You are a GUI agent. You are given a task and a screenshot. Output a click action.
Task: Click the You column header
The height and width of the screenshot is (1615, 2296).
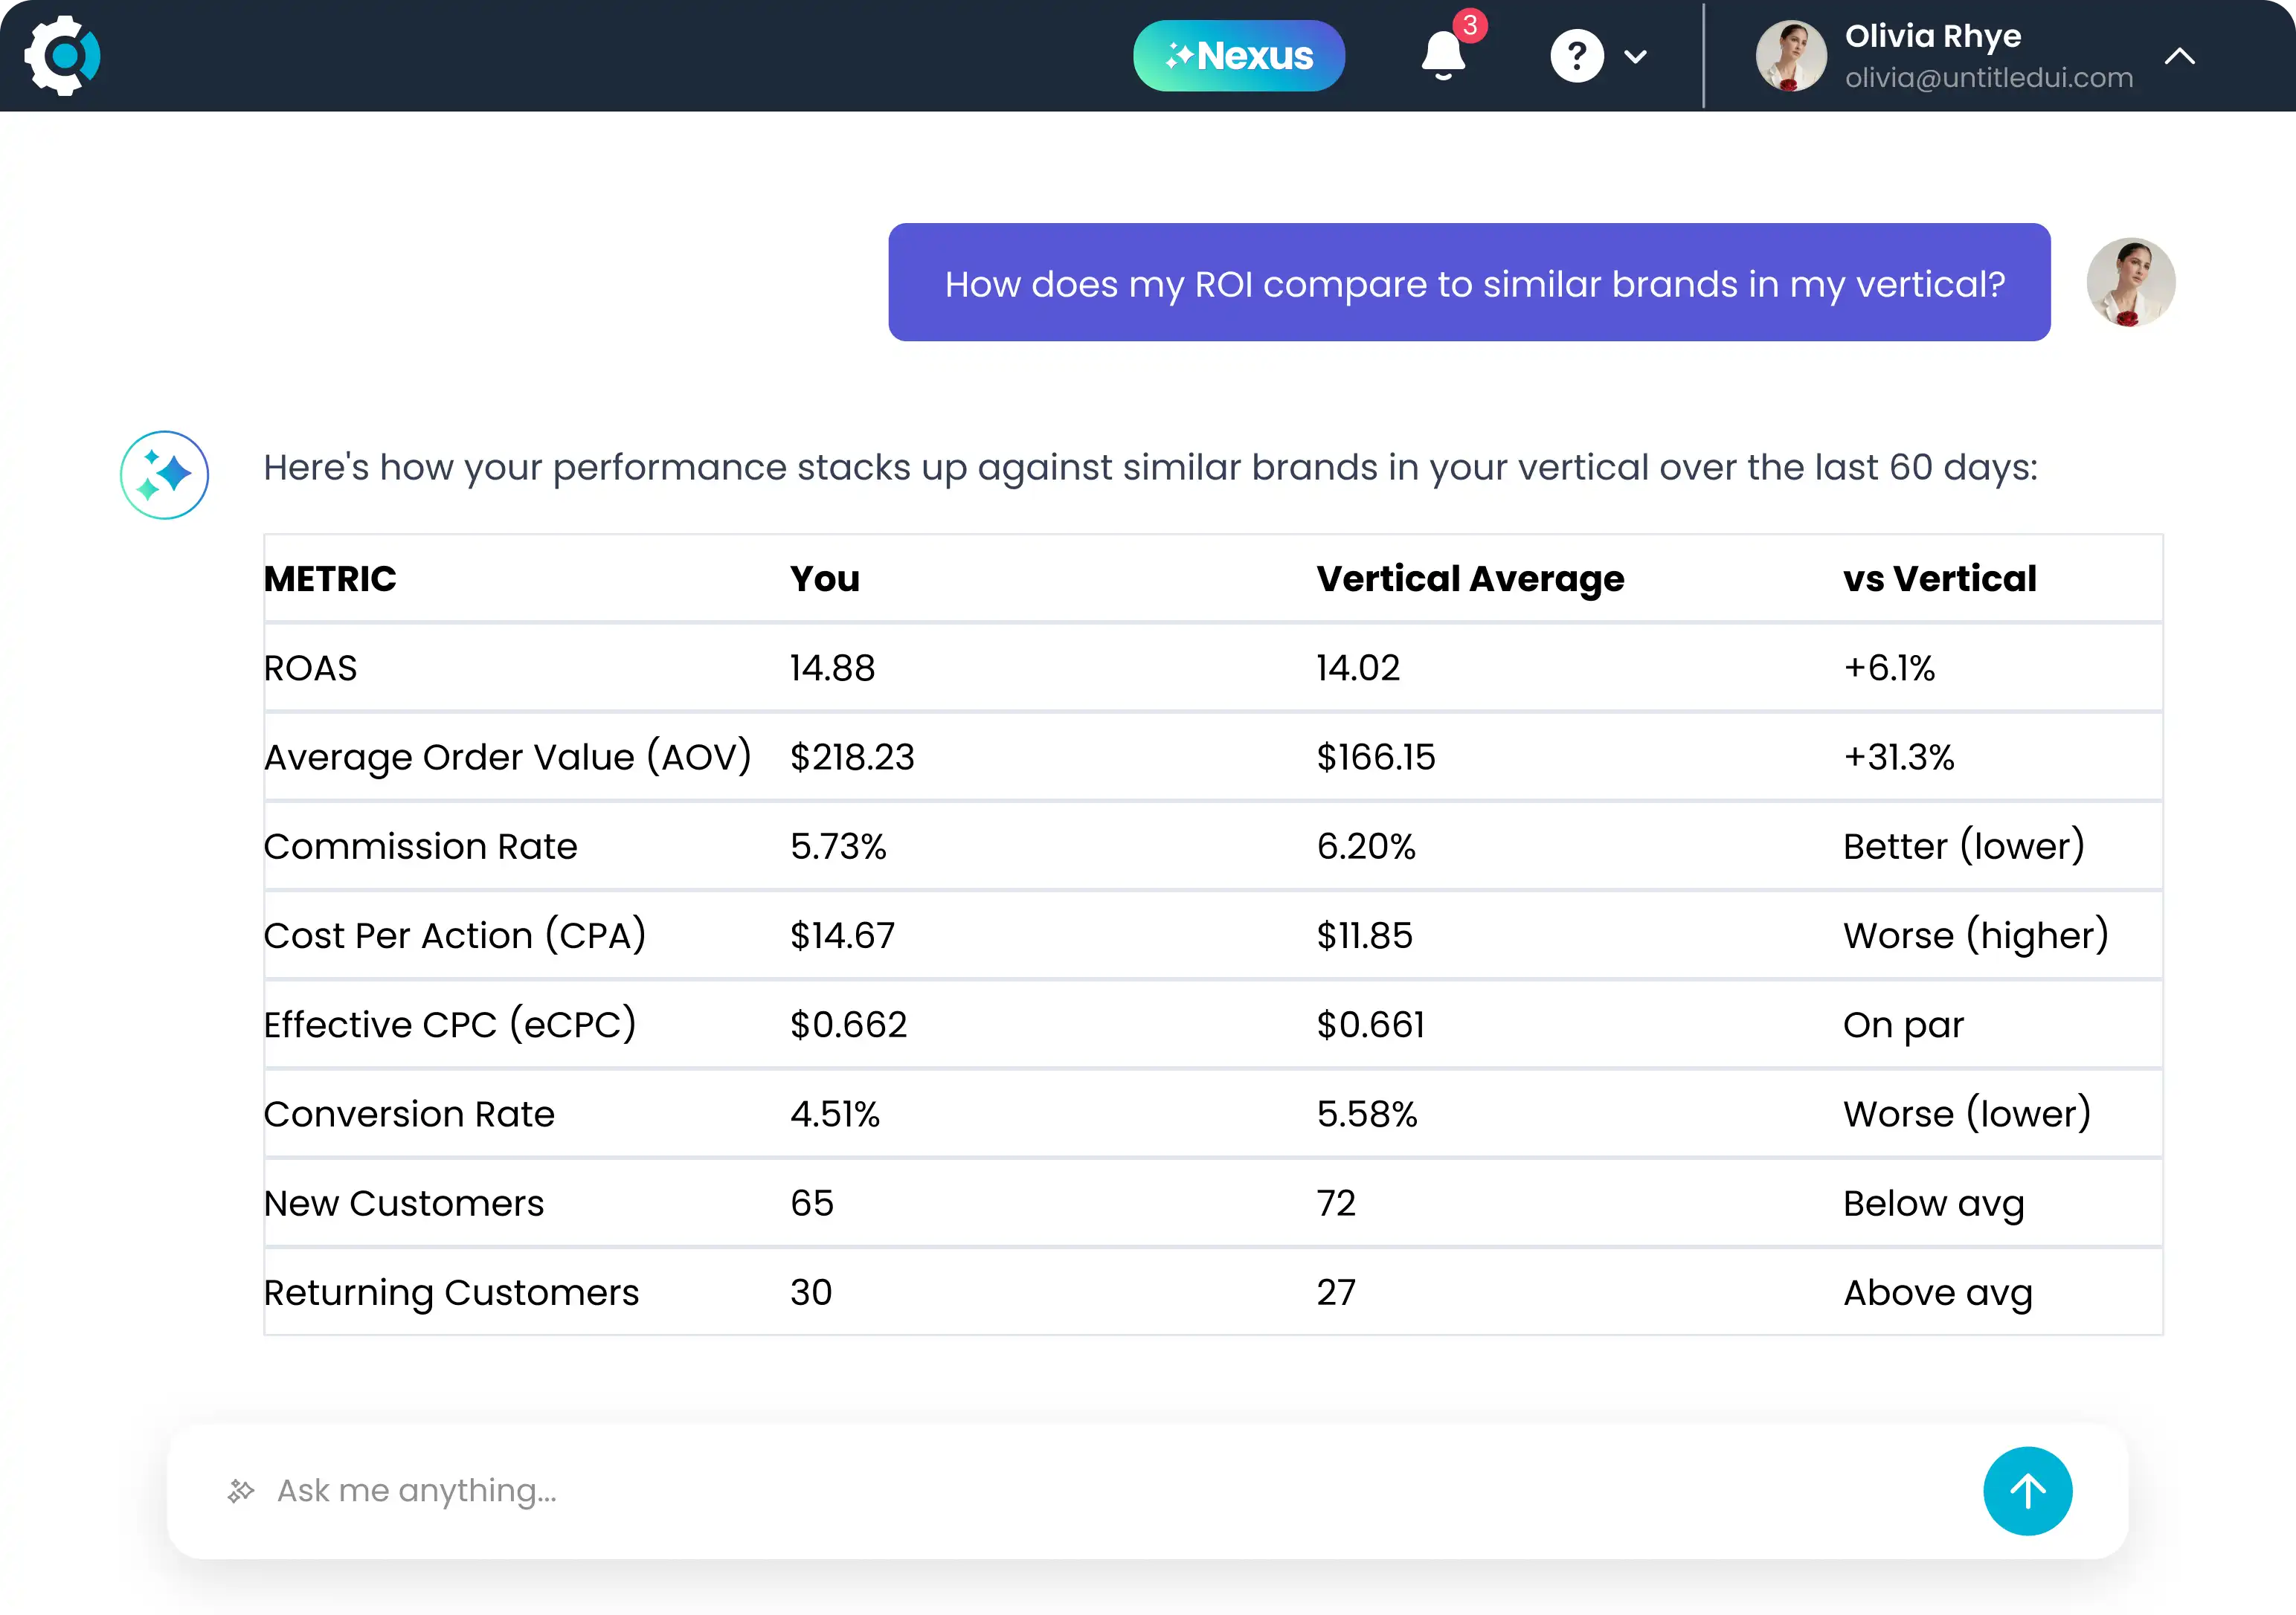[825, 579]
